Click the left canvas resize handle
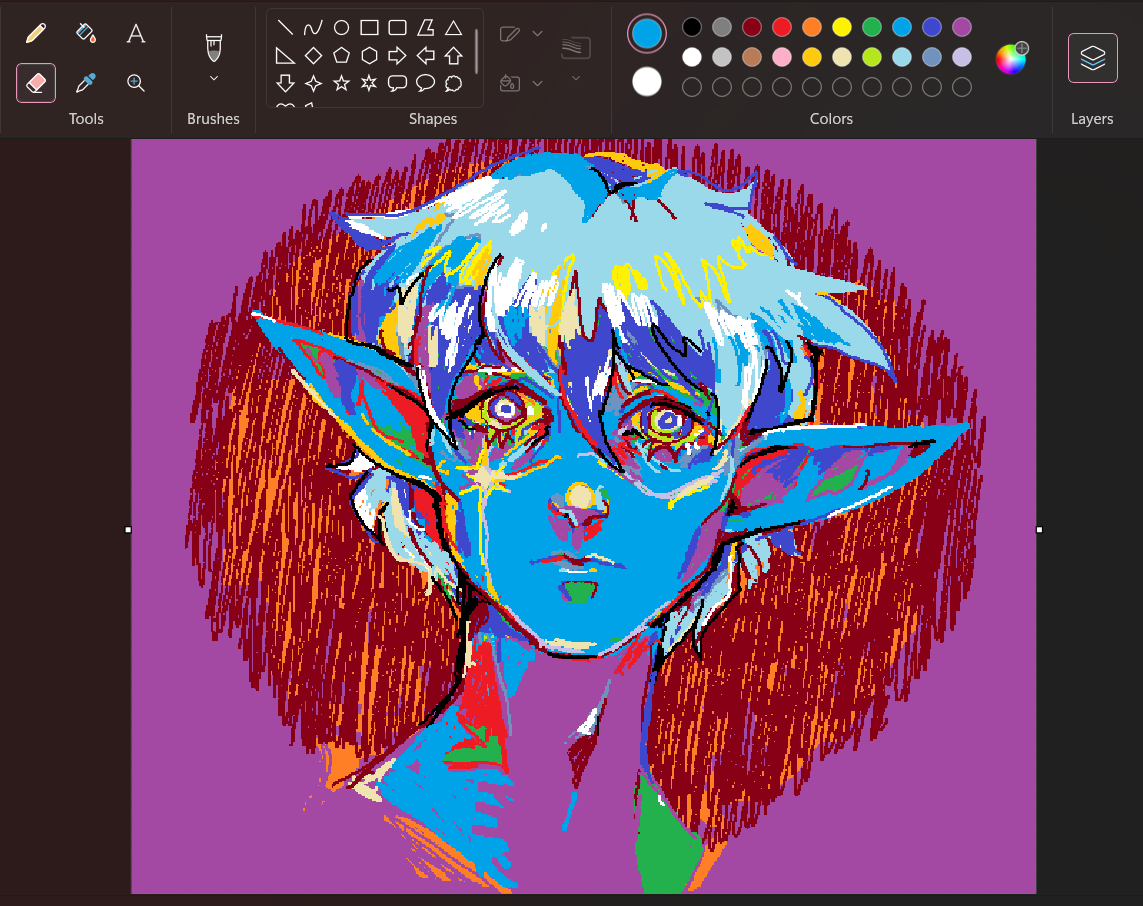1143x906 pixels. point(128,530)
